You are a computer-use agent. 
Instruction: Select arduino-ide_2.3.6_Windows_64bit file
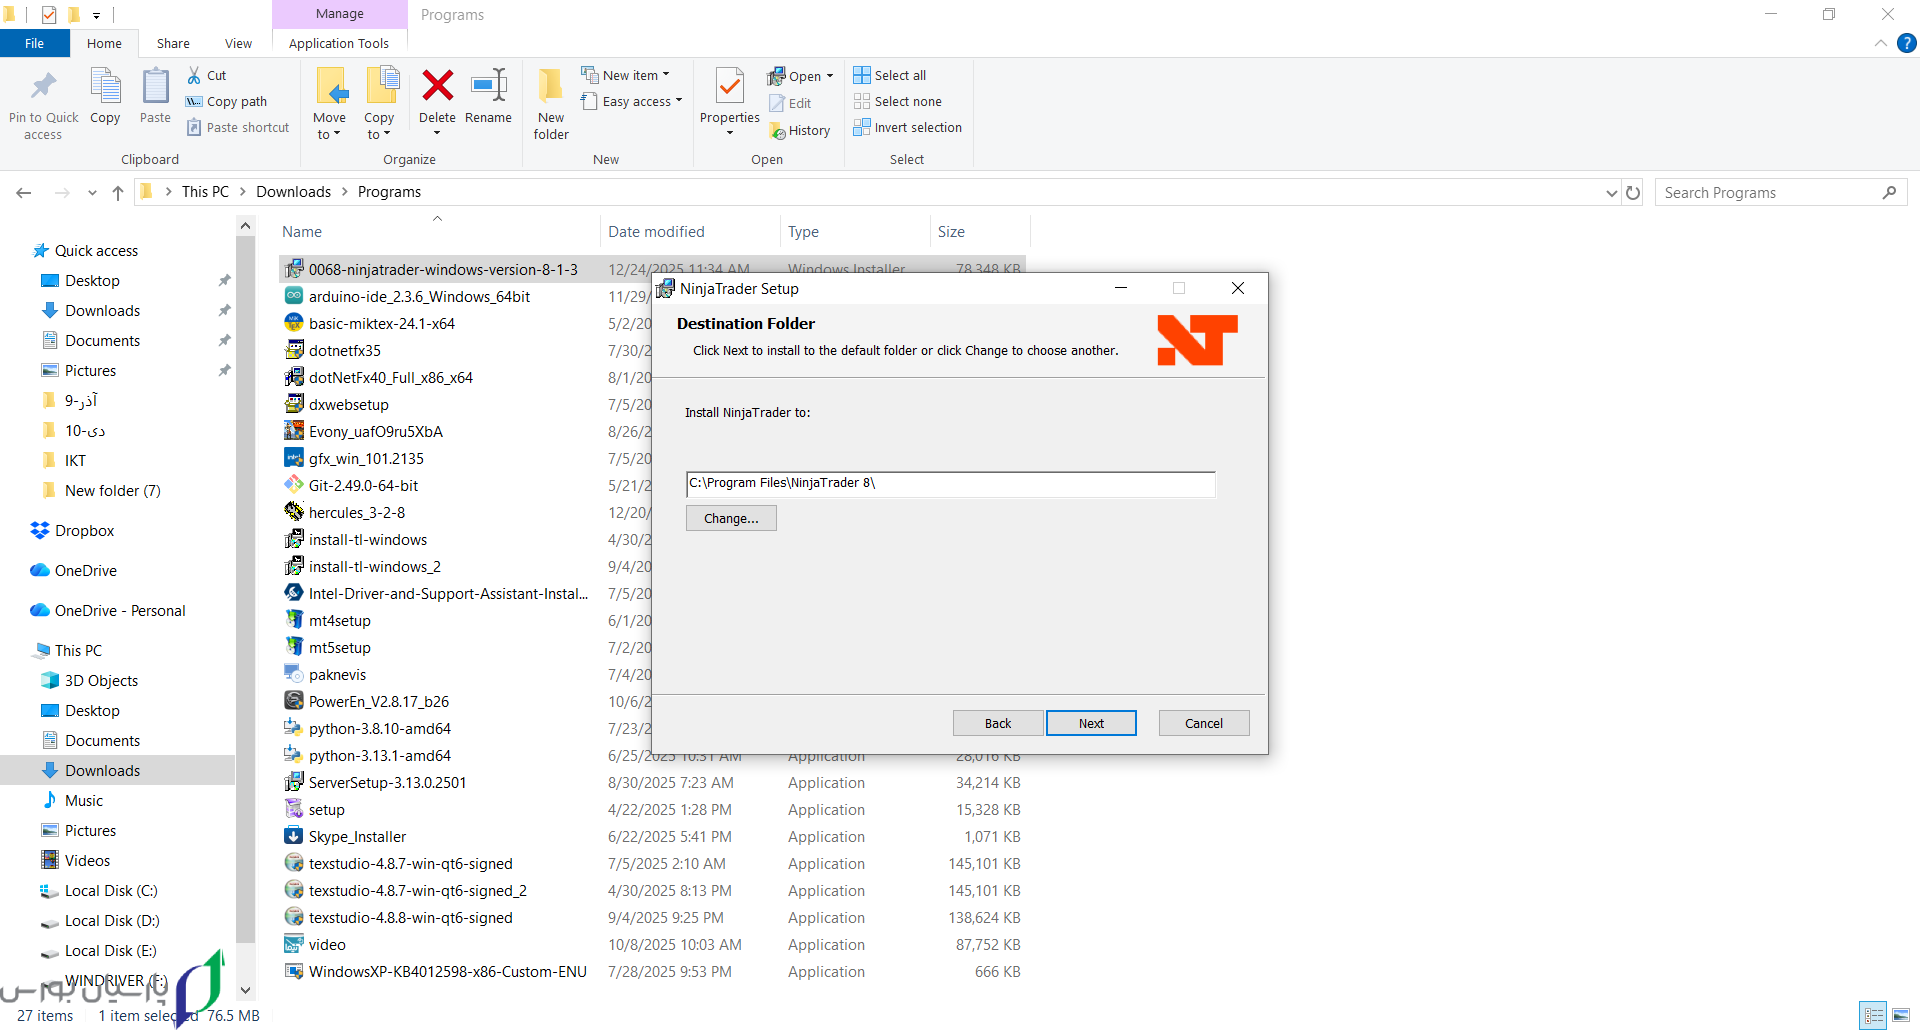pos(419,296)
